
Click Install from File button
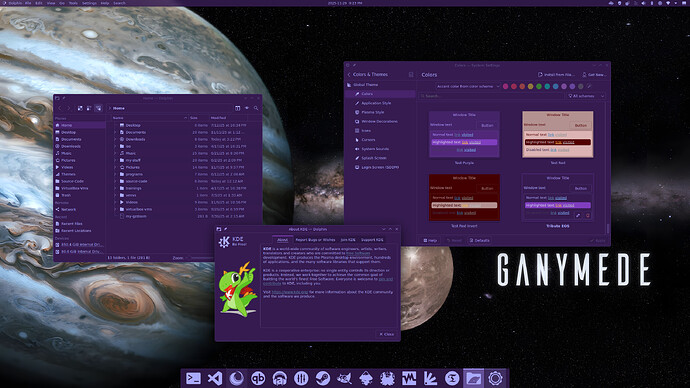click(556, 75)
